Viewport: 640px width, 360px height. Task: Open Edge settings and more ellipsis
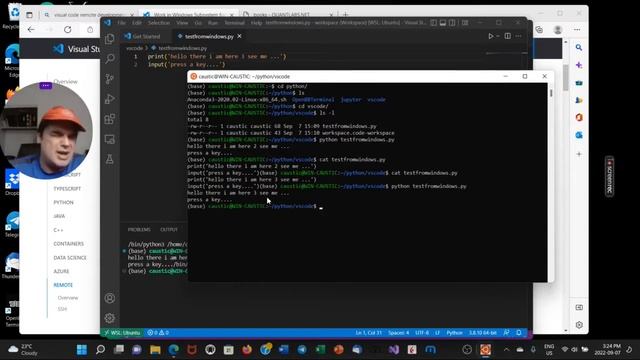577,29
